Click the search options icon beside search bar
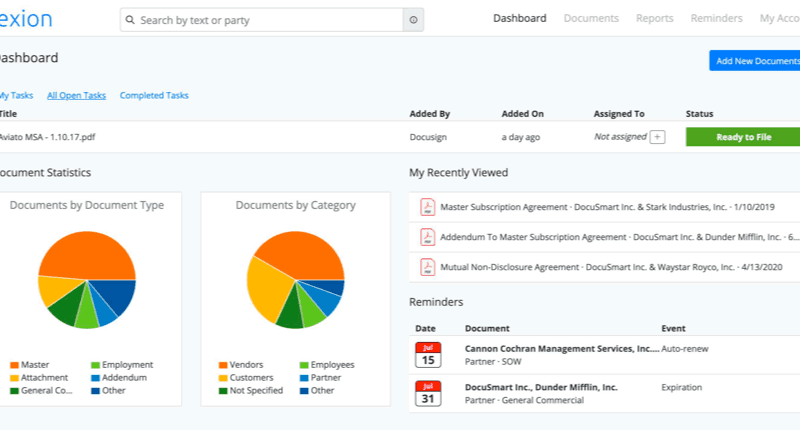The width and height of the screenshot is (800, 430). 414,20
